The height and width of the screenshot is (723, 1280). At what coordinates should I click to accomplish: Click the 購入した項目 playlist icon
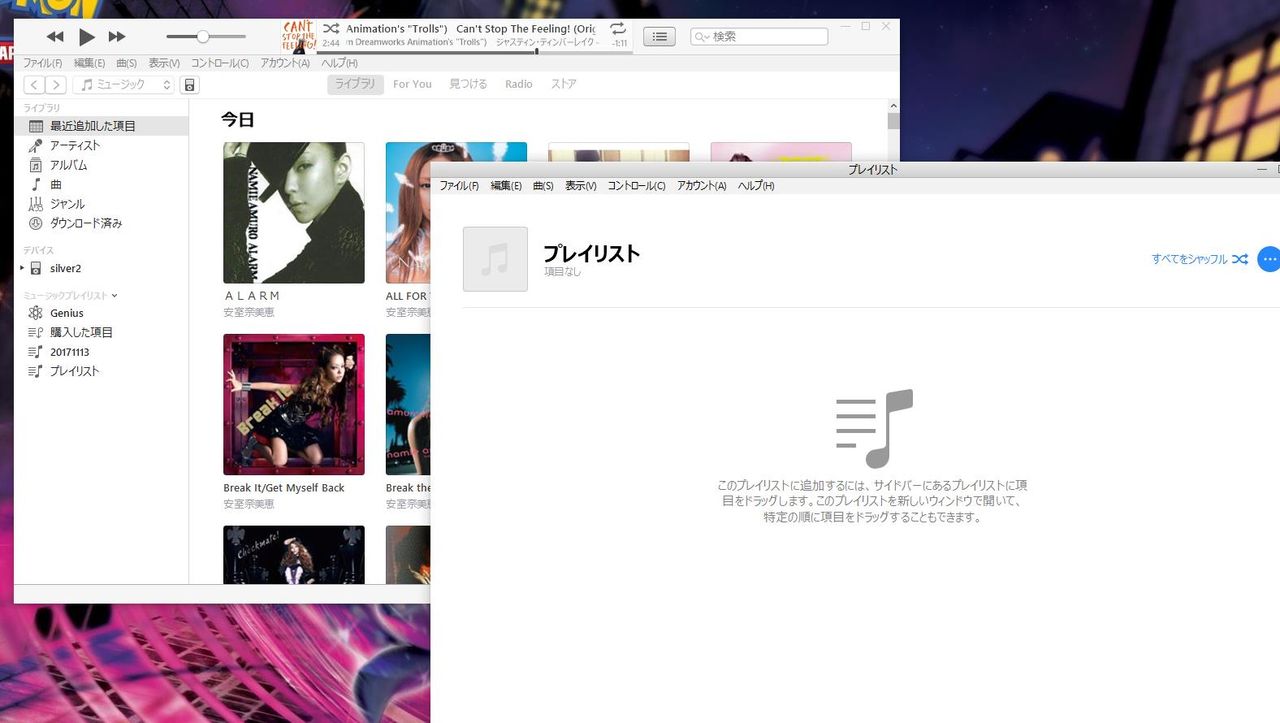click(x=36, y=332)
